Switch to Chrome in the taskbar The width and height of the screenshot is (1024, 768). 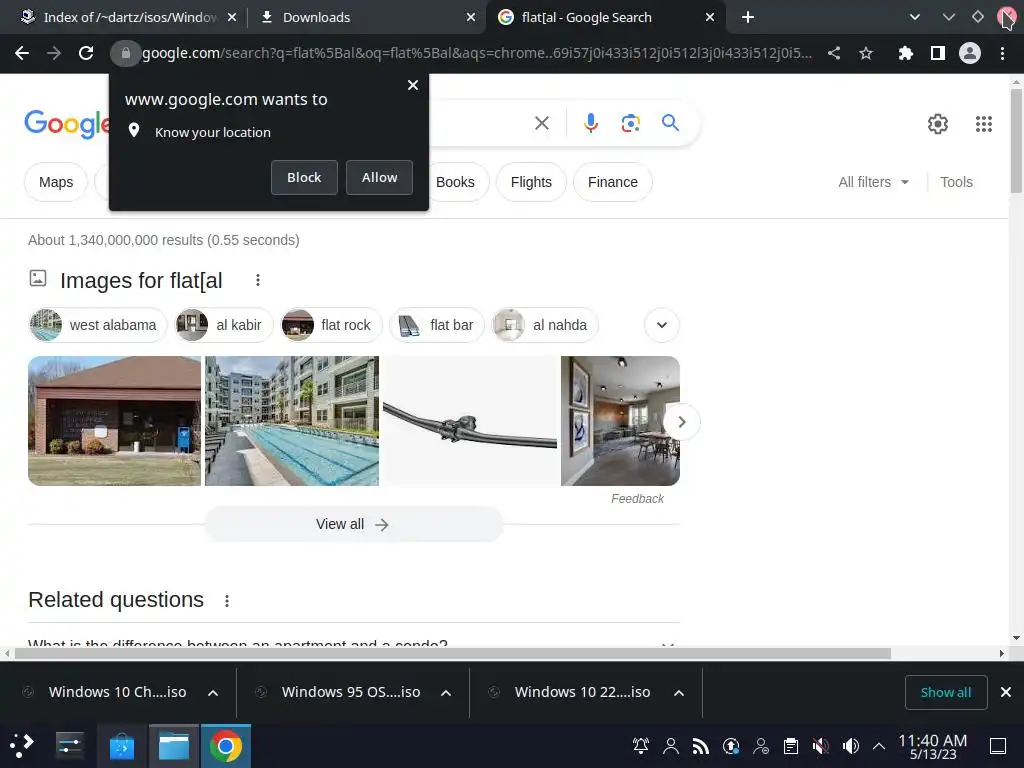click(x=226, y=746)
